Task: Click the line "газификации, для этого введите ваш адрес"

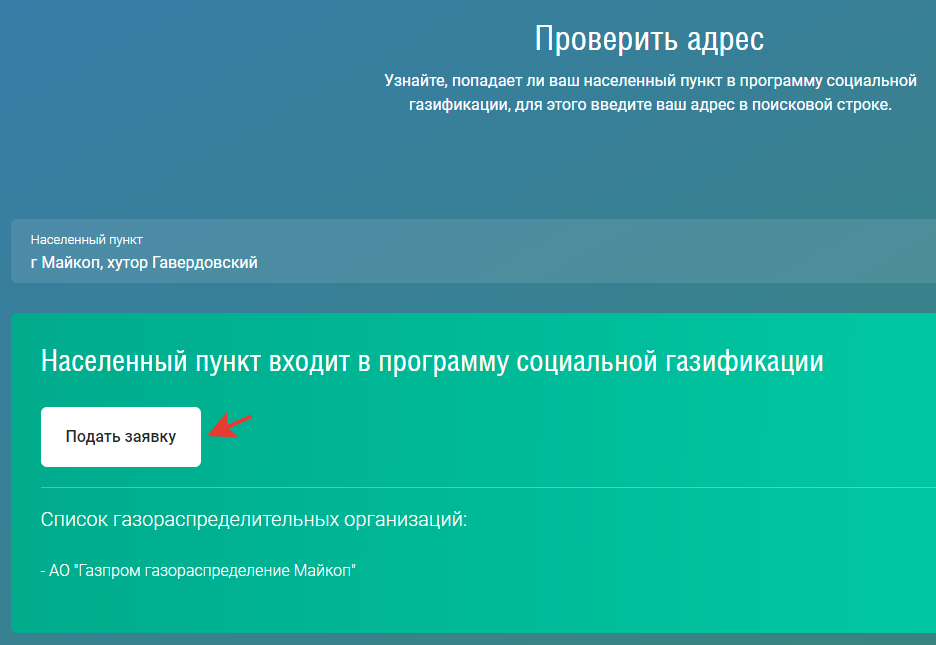Action: [650, 104]
